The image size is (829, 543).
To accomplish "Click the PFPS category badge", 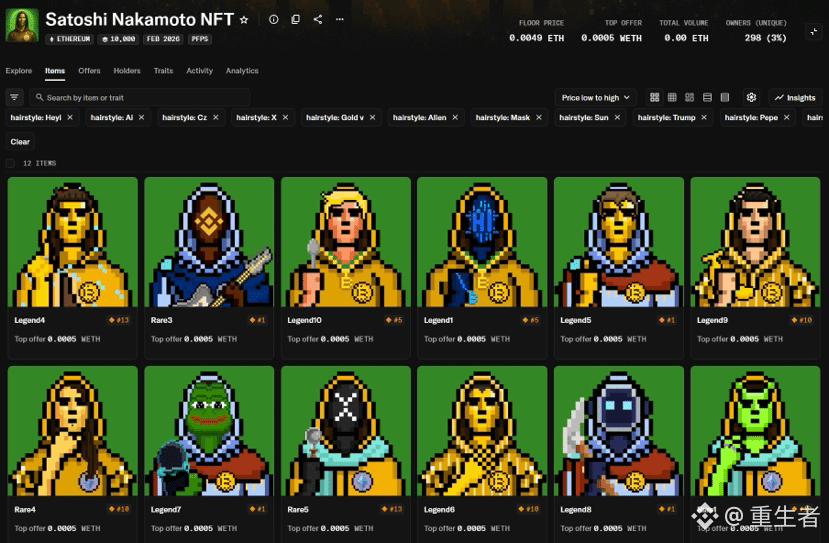I will (200, 39).
